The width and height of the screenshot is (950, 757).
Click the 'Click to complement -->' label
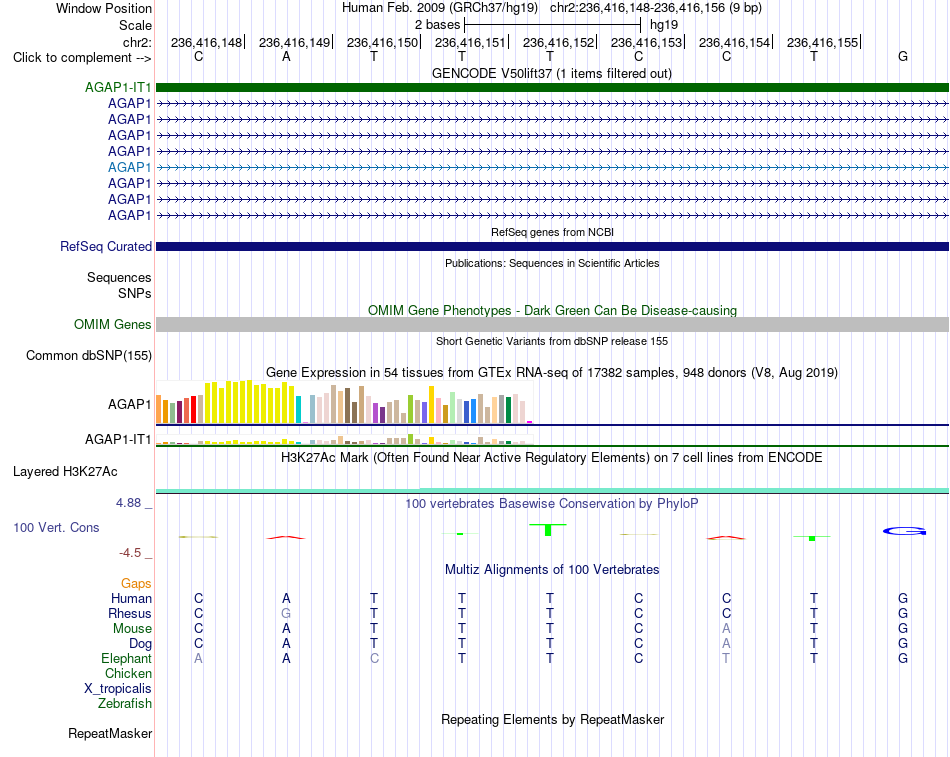82,58
